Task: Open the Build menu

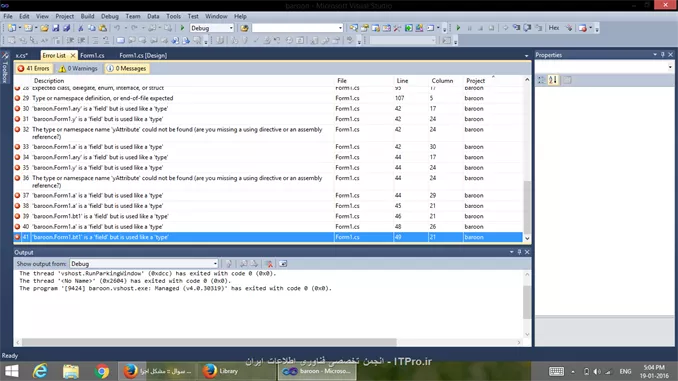Action: point(87,16)
